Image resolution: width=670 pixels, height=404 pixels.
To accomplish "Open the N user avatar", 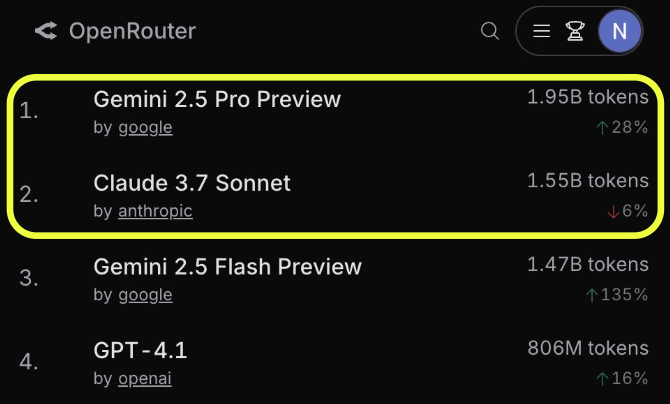I will [619, 31].
